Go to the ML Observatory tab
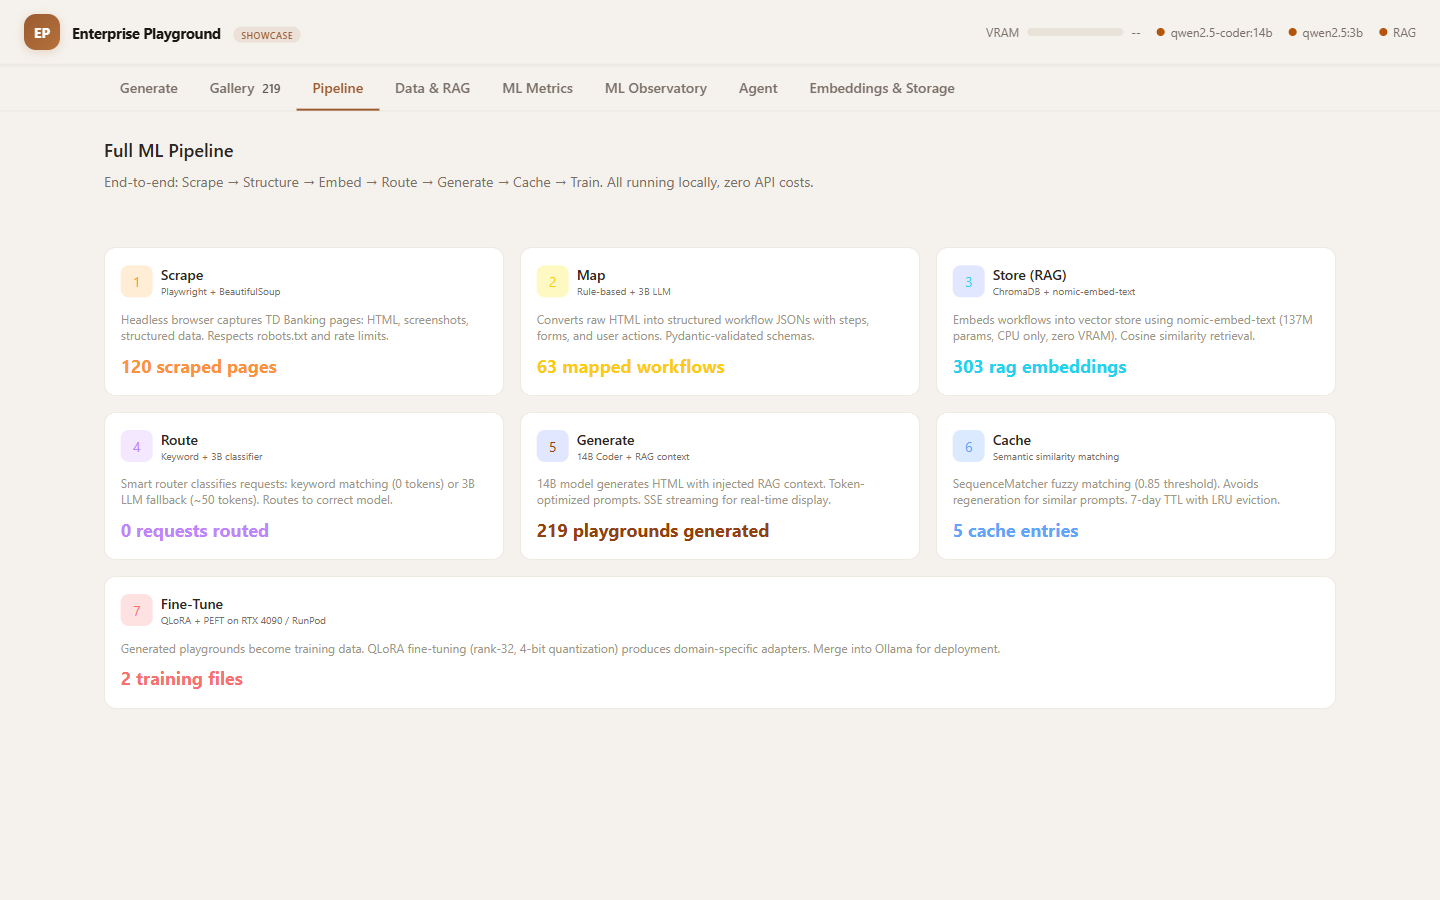The height and width of the screenshot is (900, 1440). (655, 88)
